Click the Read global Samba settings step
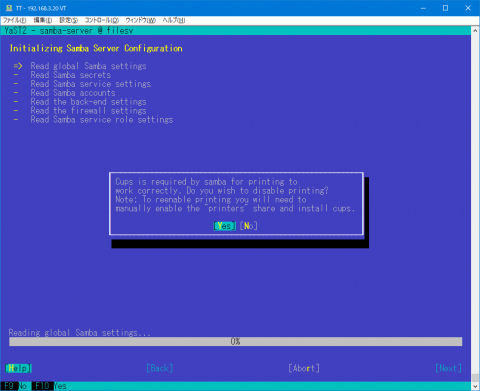480x391 pixels. click(88, 66)
